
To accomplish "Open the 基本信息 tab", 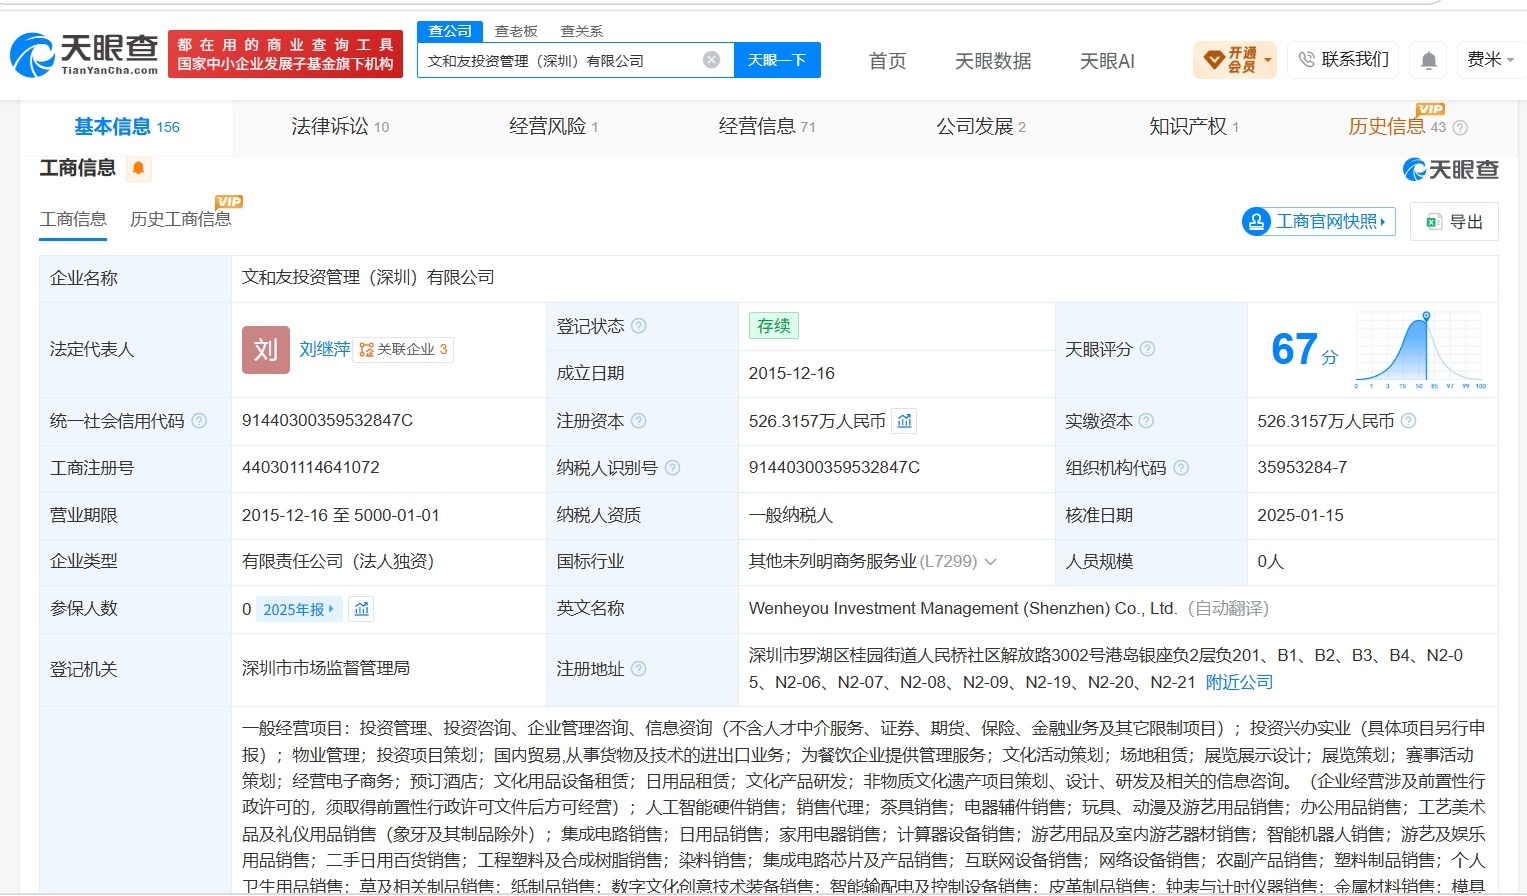I will (127, 127).
